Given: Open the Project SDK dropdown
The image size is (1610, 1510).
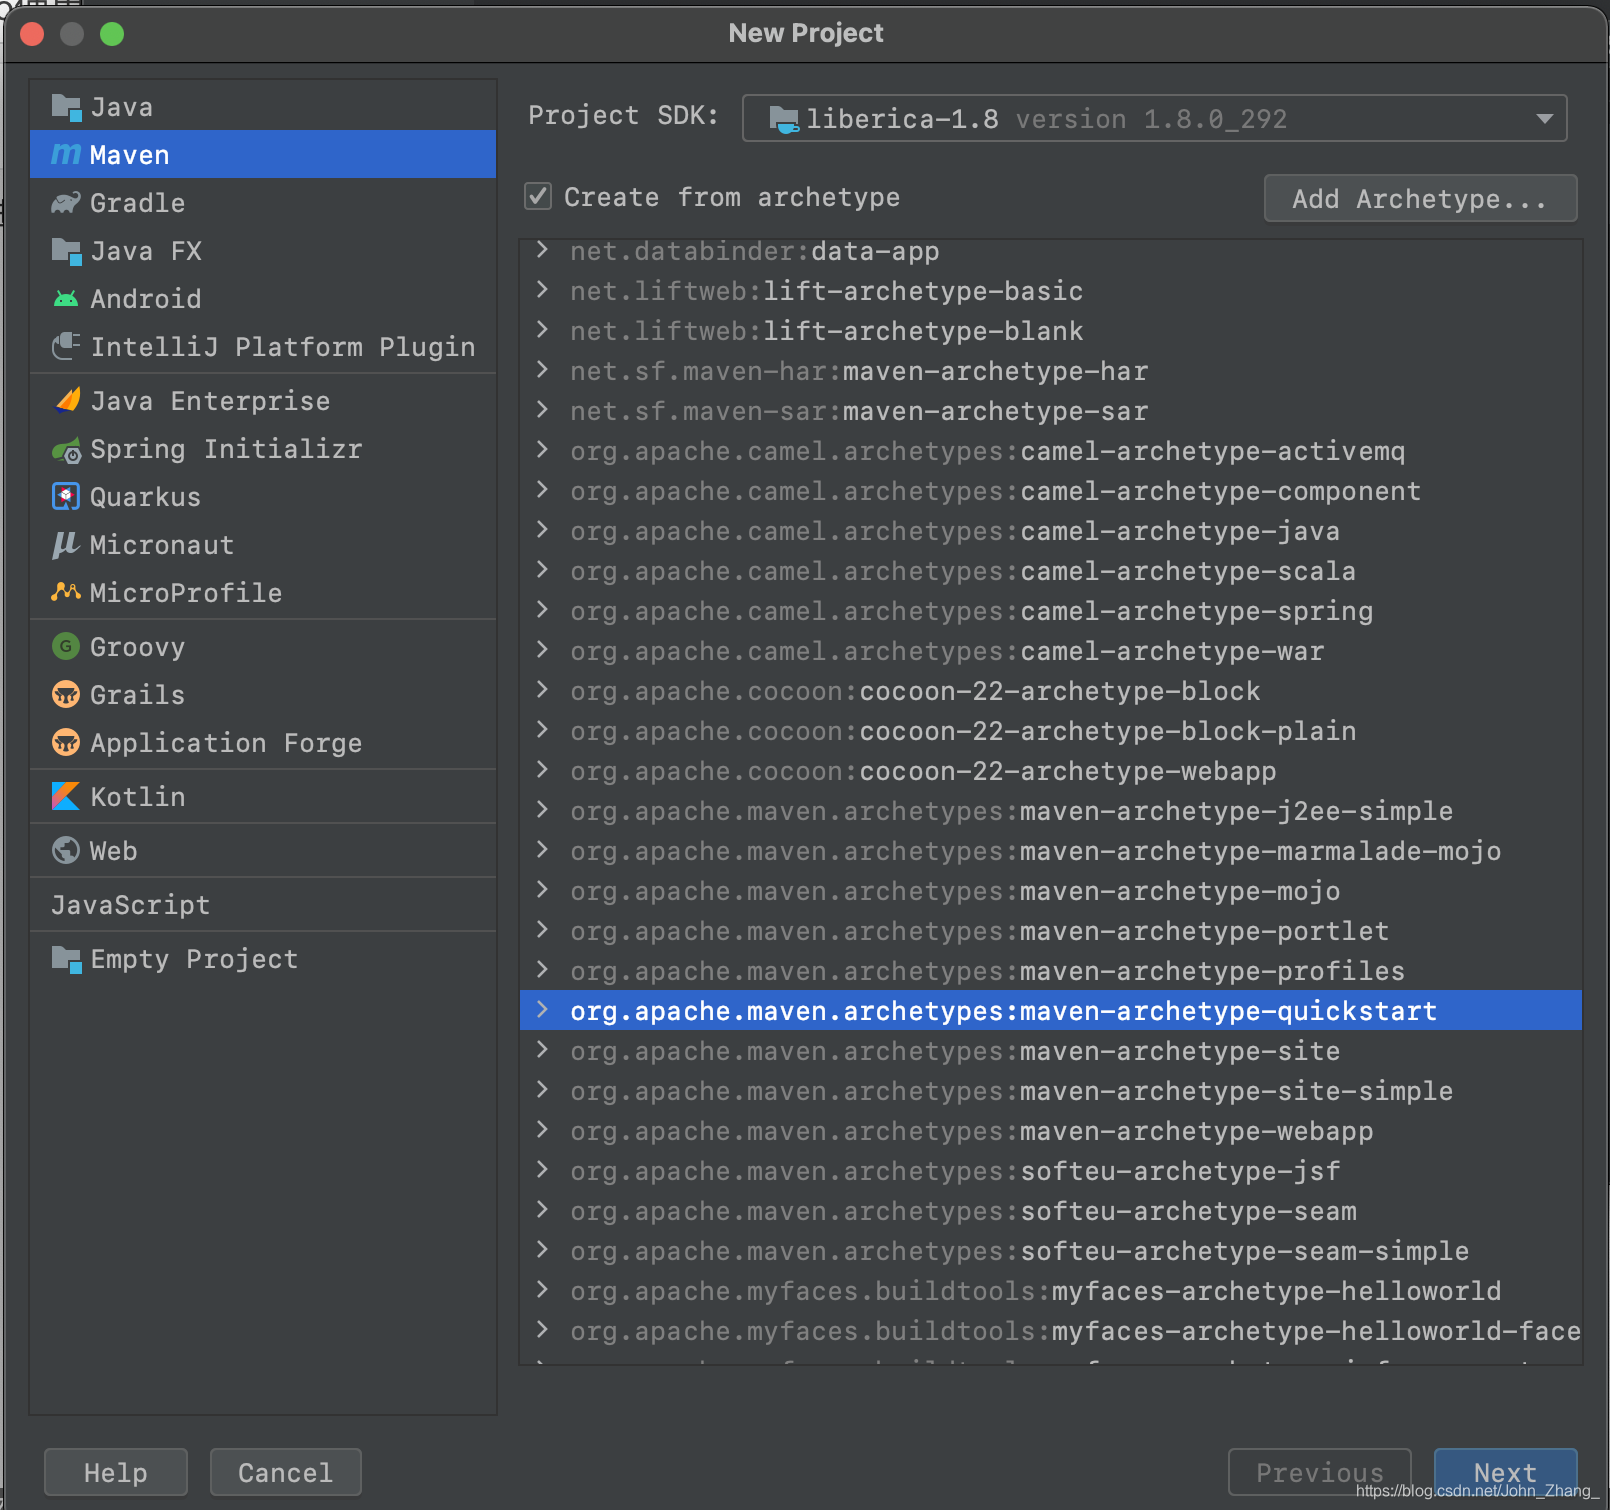Looking at the screenshot, I should click(1154, 119).
